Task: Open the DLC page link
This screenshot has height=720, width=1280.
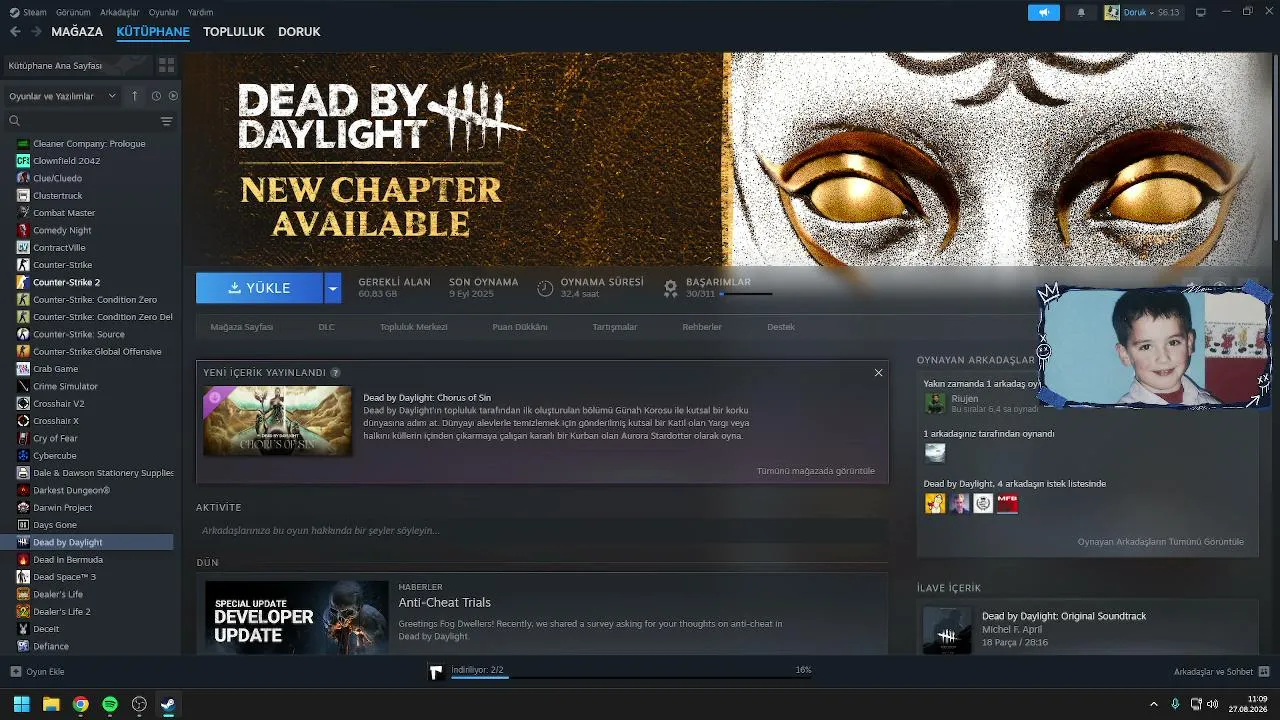Action: [327, 327]
